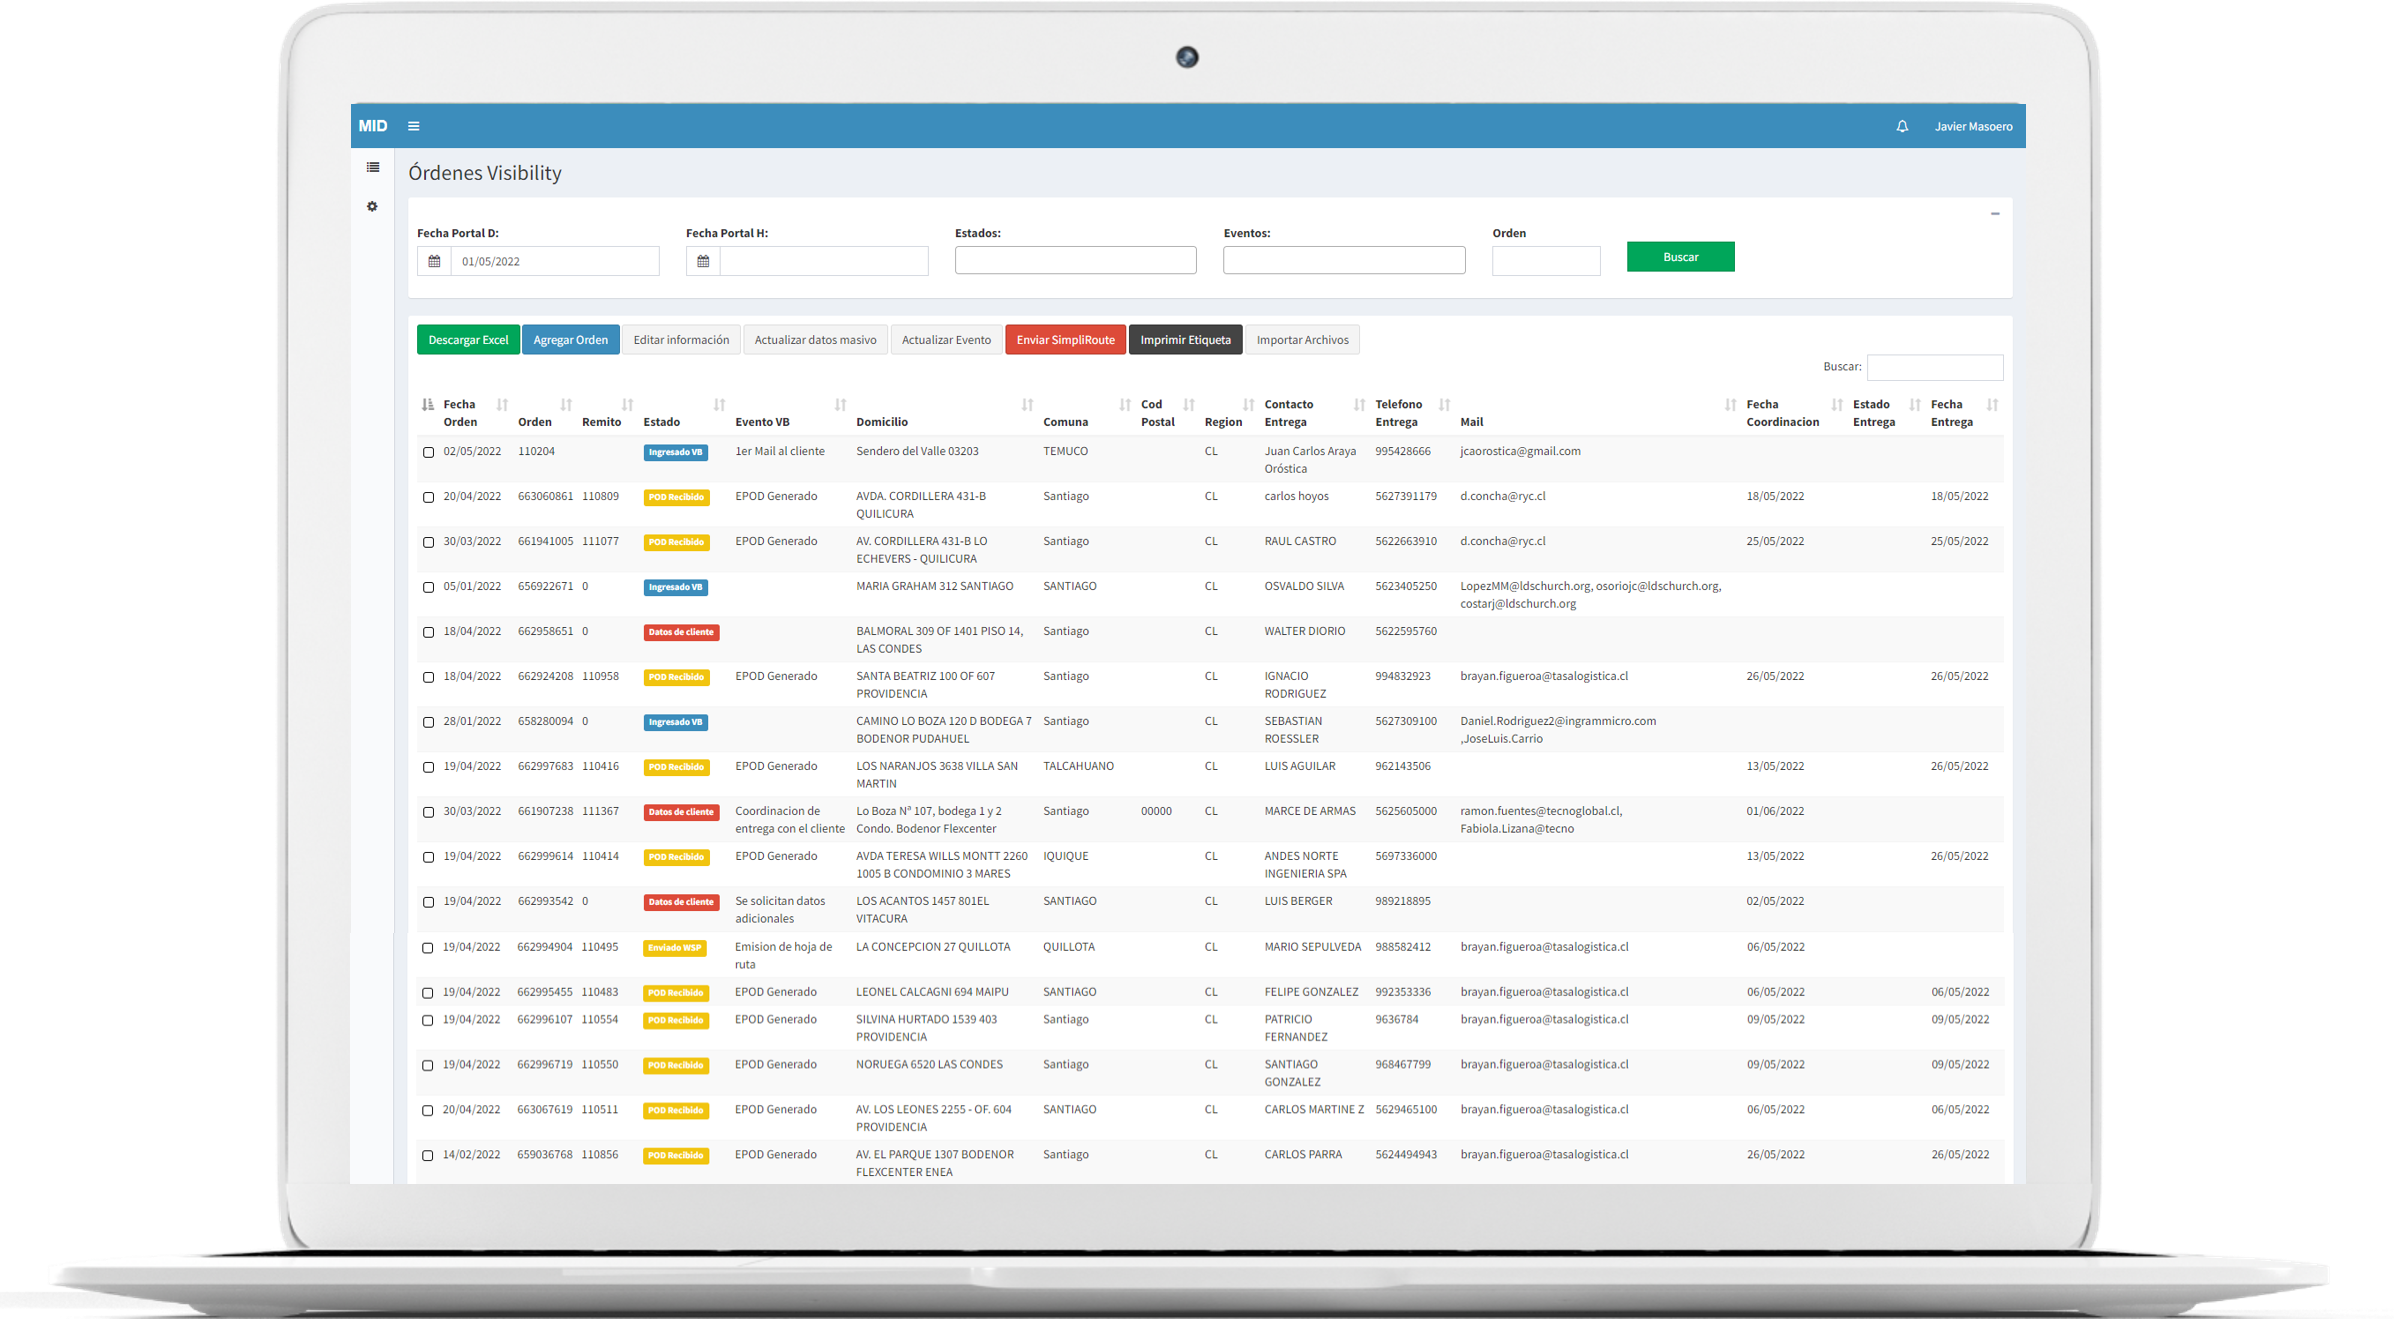Click the hamburger menu icon beside MID

[x=413, y=126]
